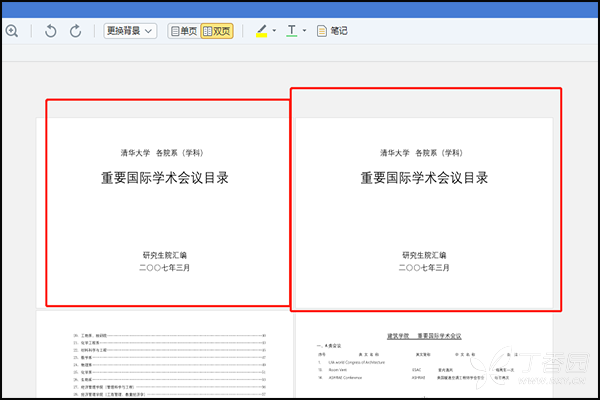Expand the text underline dropdown arrow

point(305,31)
